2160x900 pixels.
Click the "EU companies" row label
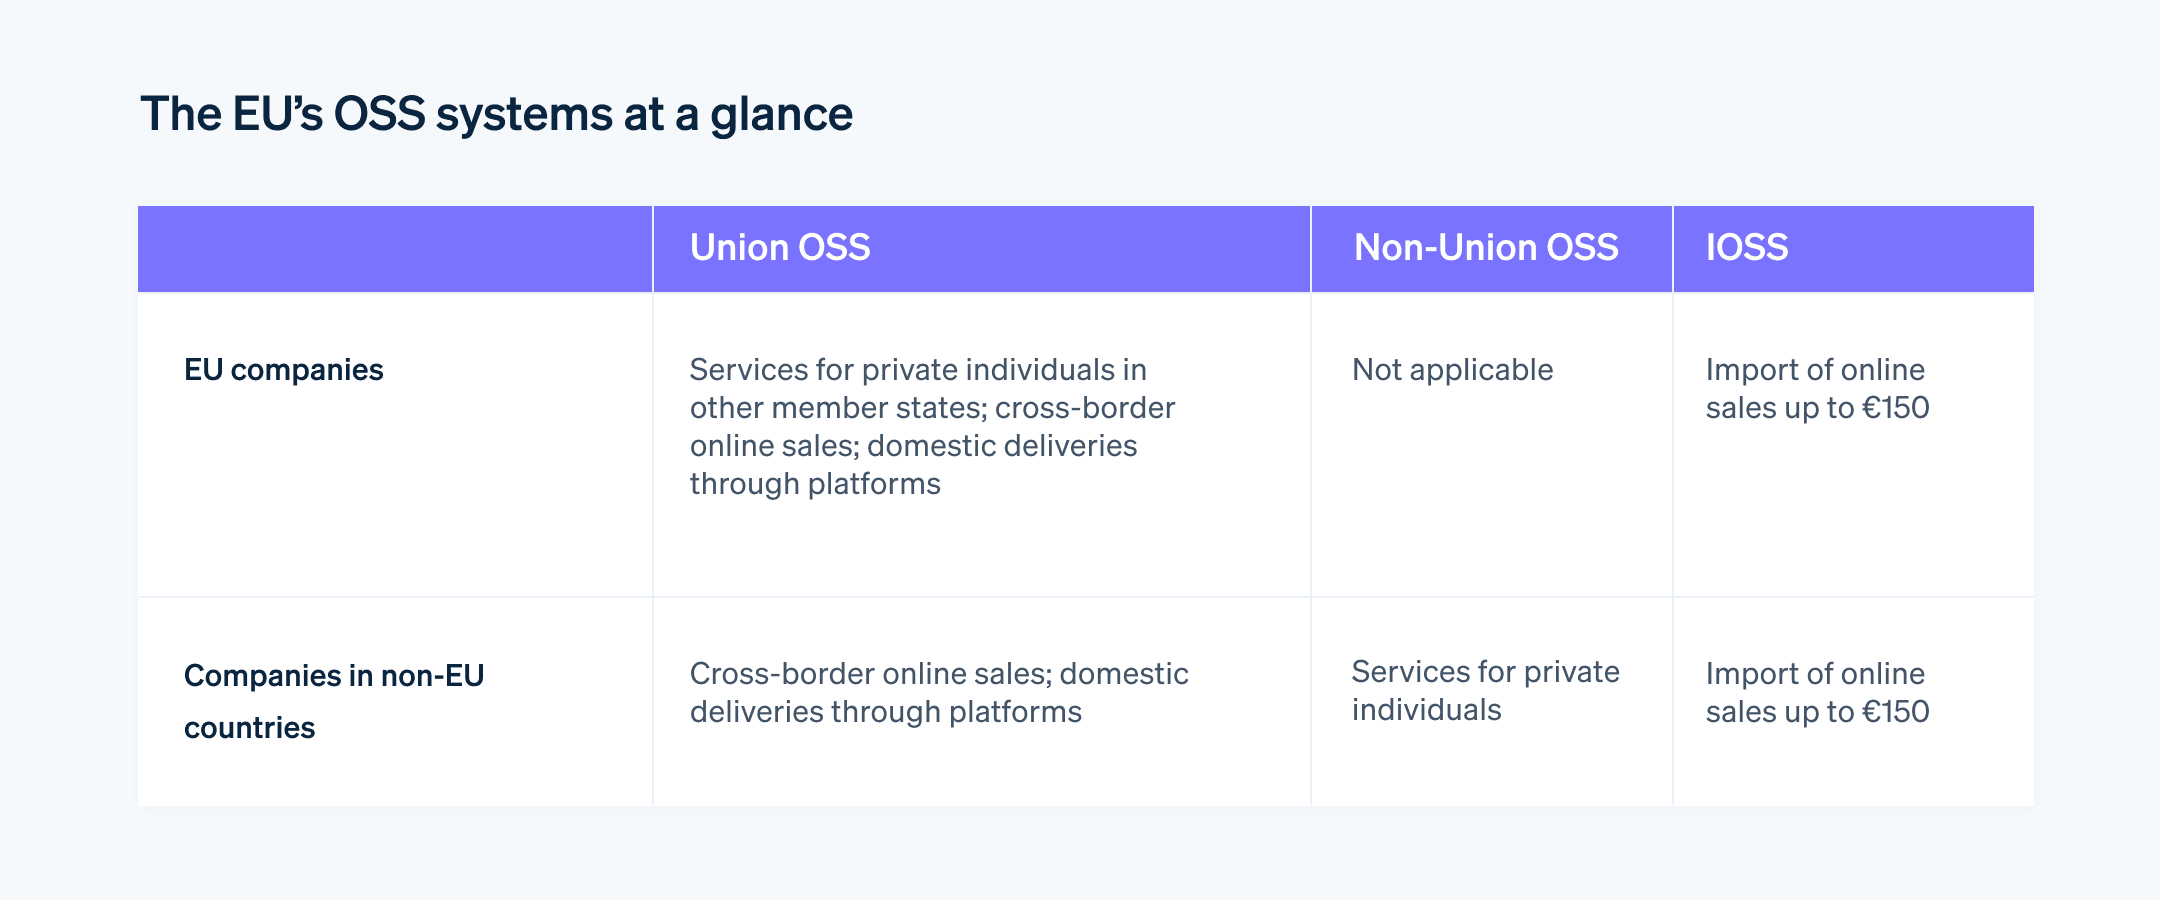[285, 369]
